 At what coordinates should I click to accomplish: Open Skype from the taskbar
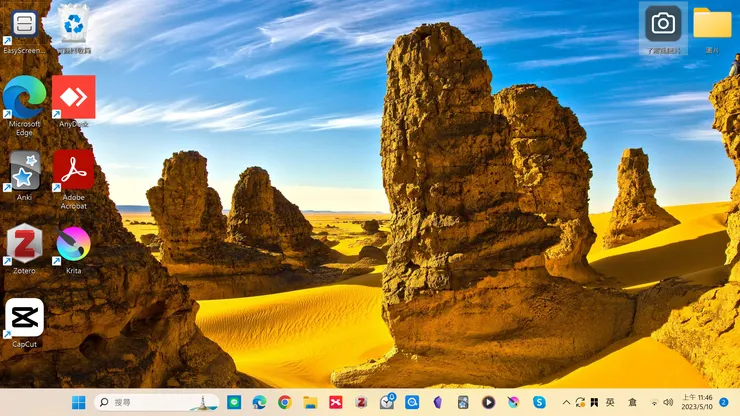pos(539,402)
